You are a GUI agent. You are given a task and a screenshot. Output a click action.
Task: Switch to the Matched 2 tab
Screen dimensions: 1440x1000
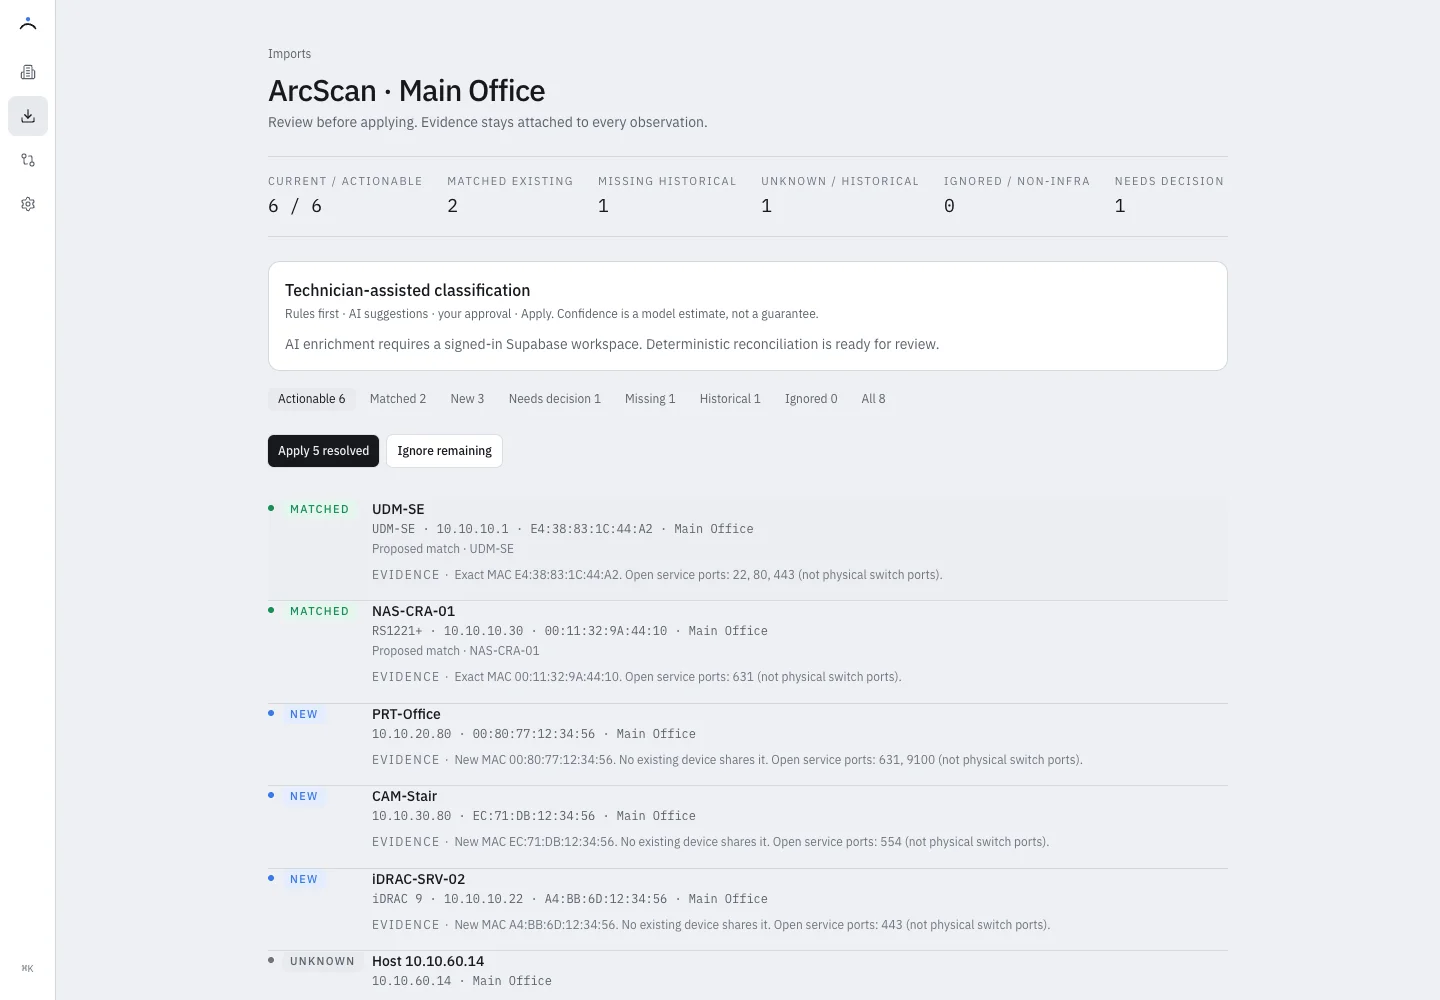pyautogui.click(x=398, y=399)
